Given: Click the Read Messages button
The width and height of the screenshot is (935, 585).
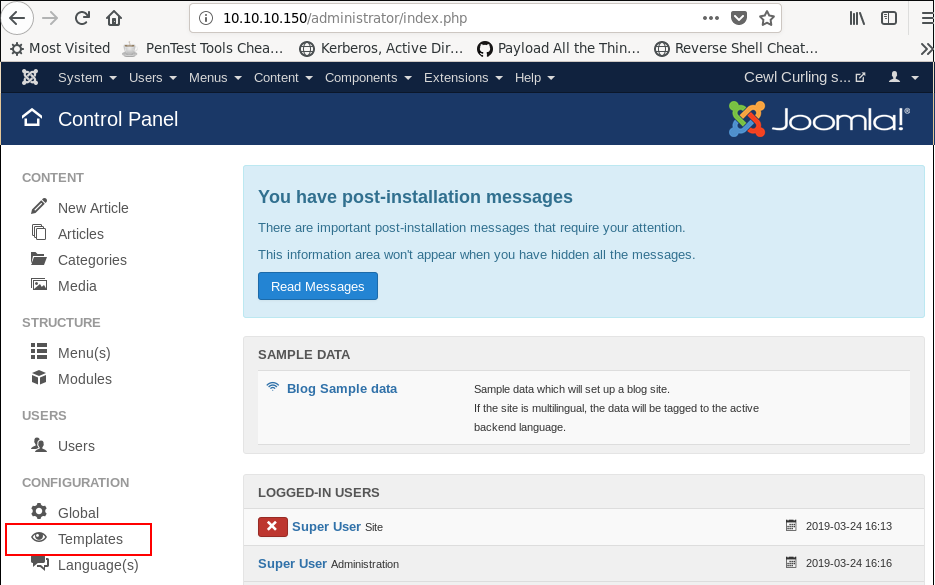Looking at the screenshot, I should [318, 286].
